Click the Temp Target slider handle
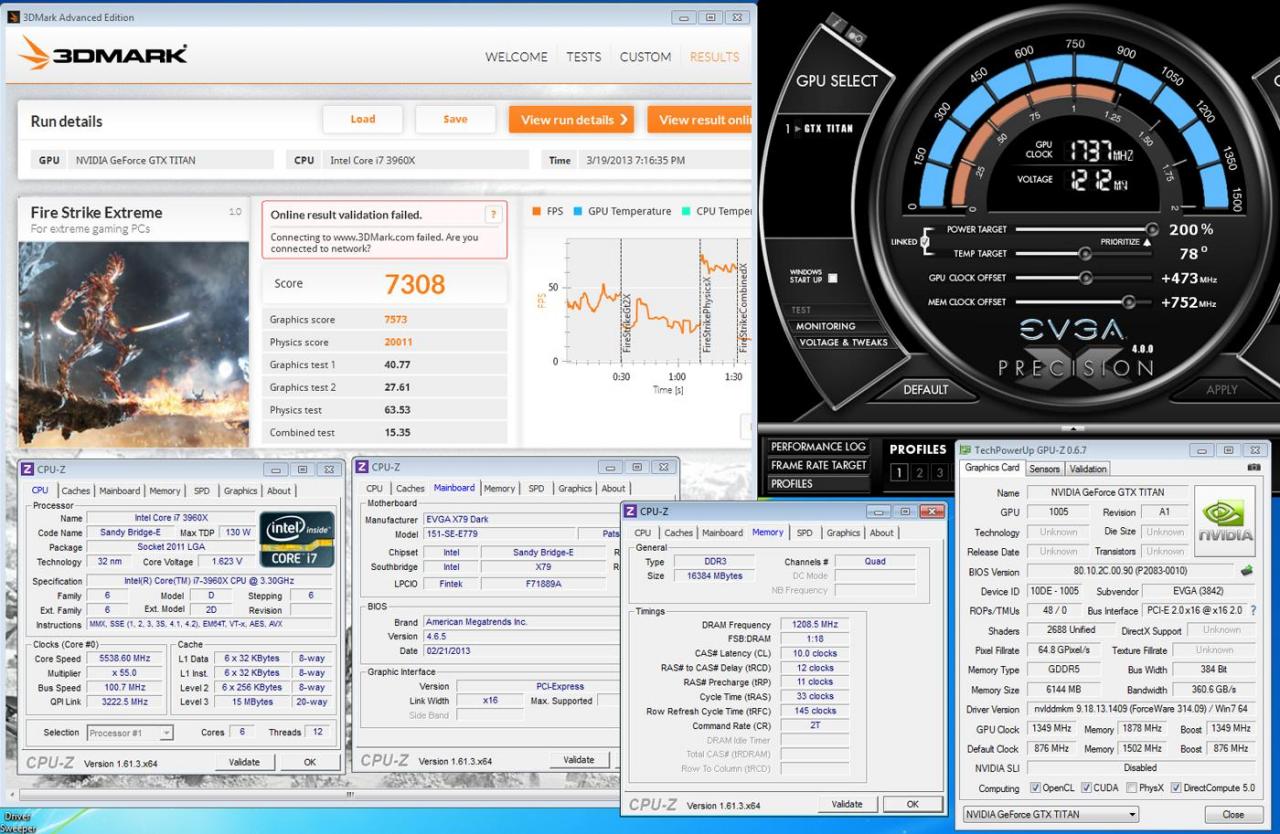1280x834 pixels. (1085, 253)
